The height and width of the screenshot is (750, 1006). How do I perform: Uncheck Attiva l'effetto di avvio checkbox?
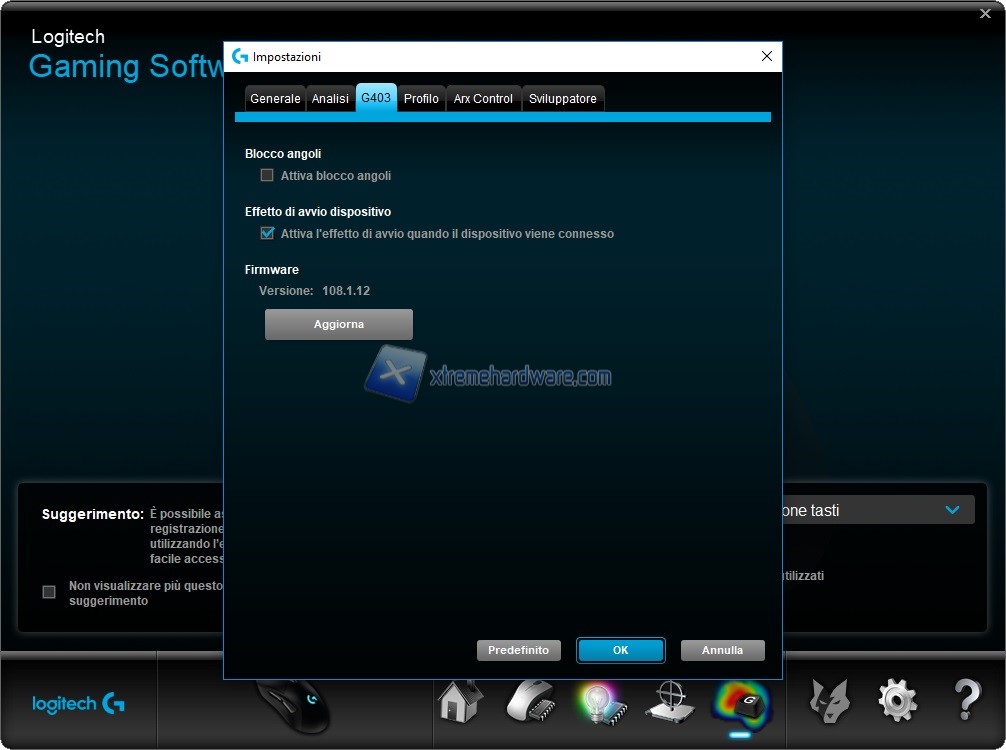coord(267,234)
